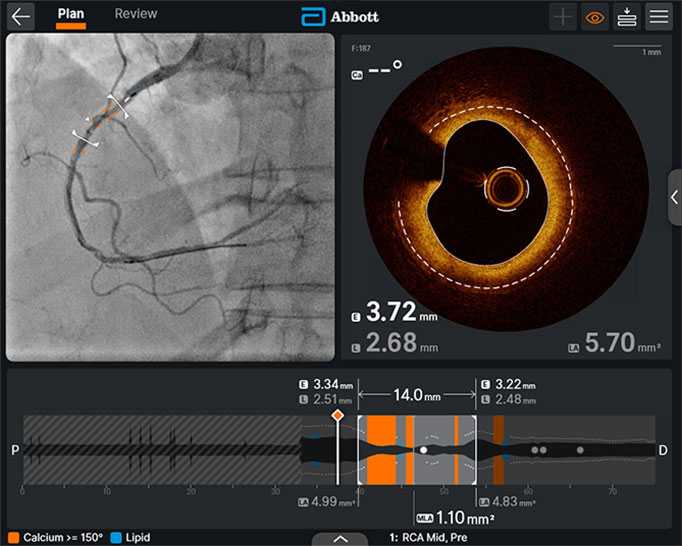Click the 4.99 mm² proximal area

[333, 502]
